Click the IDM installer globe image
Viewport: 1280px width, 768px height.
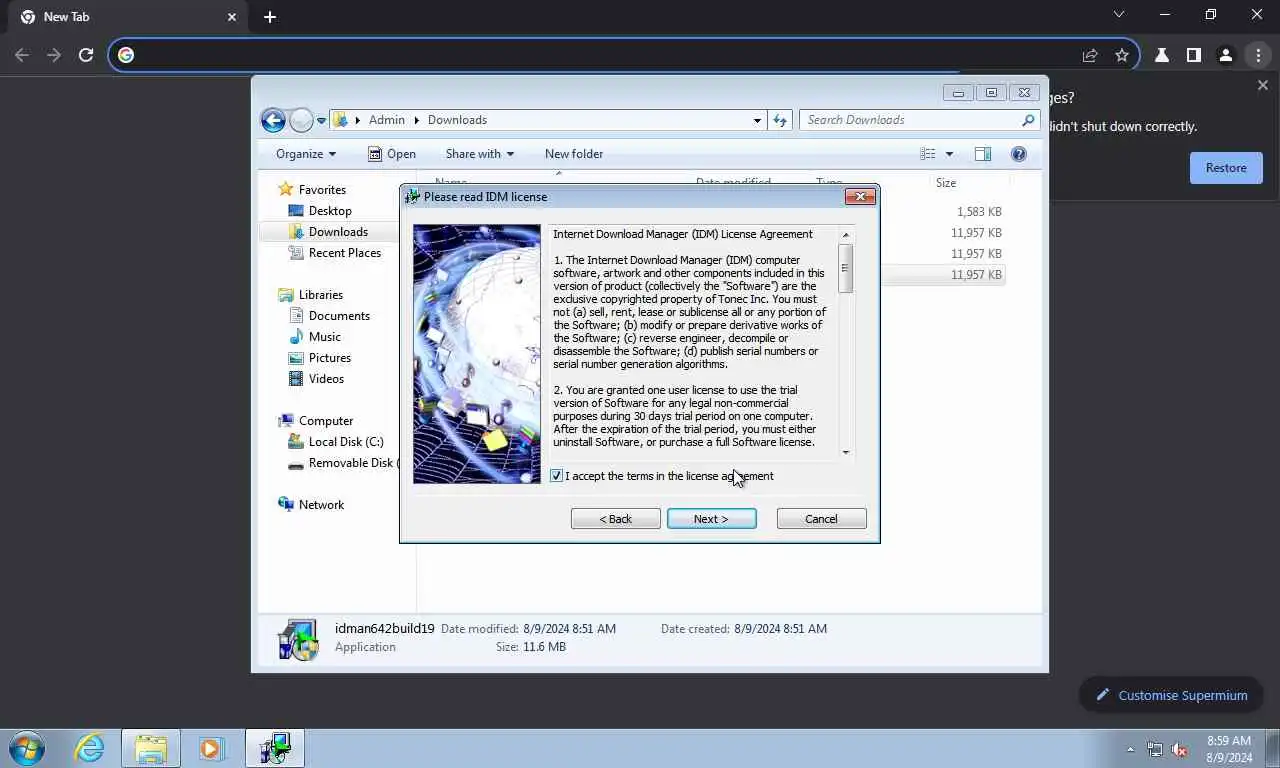[x=477, y=354]
